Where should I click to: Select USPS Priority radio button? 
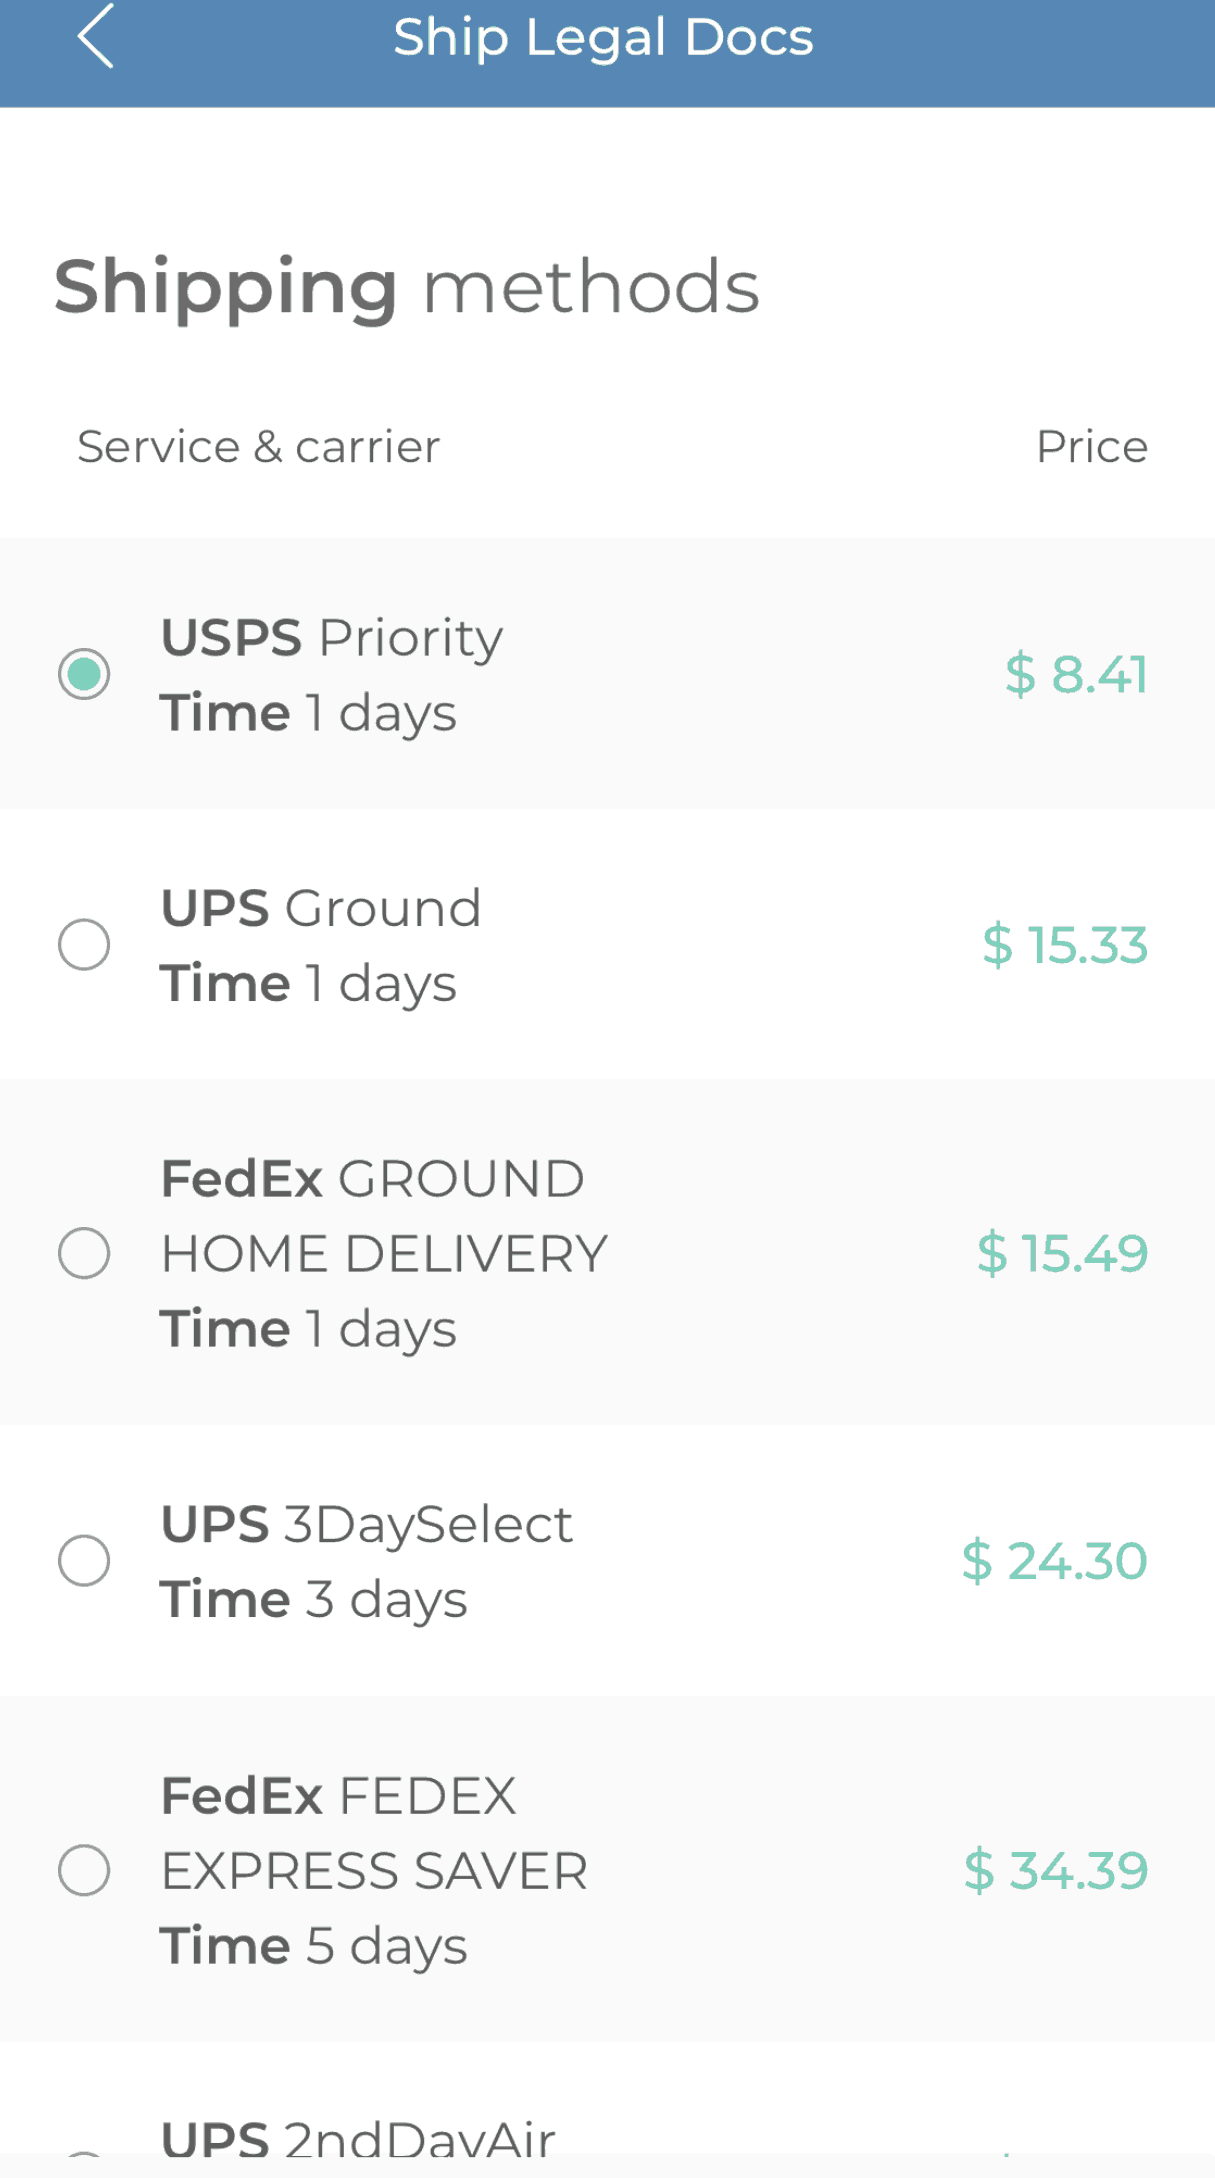pyautogui.click(x=84, y=673)
